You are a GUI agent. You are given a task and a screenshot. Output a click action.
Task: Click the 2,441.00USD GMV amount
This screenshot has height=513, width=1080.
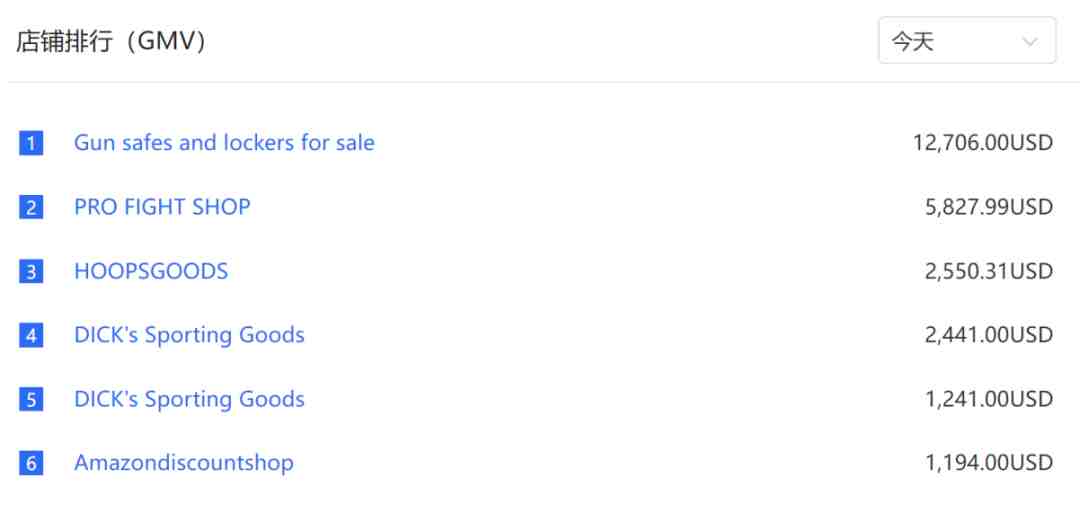[989, 335]
